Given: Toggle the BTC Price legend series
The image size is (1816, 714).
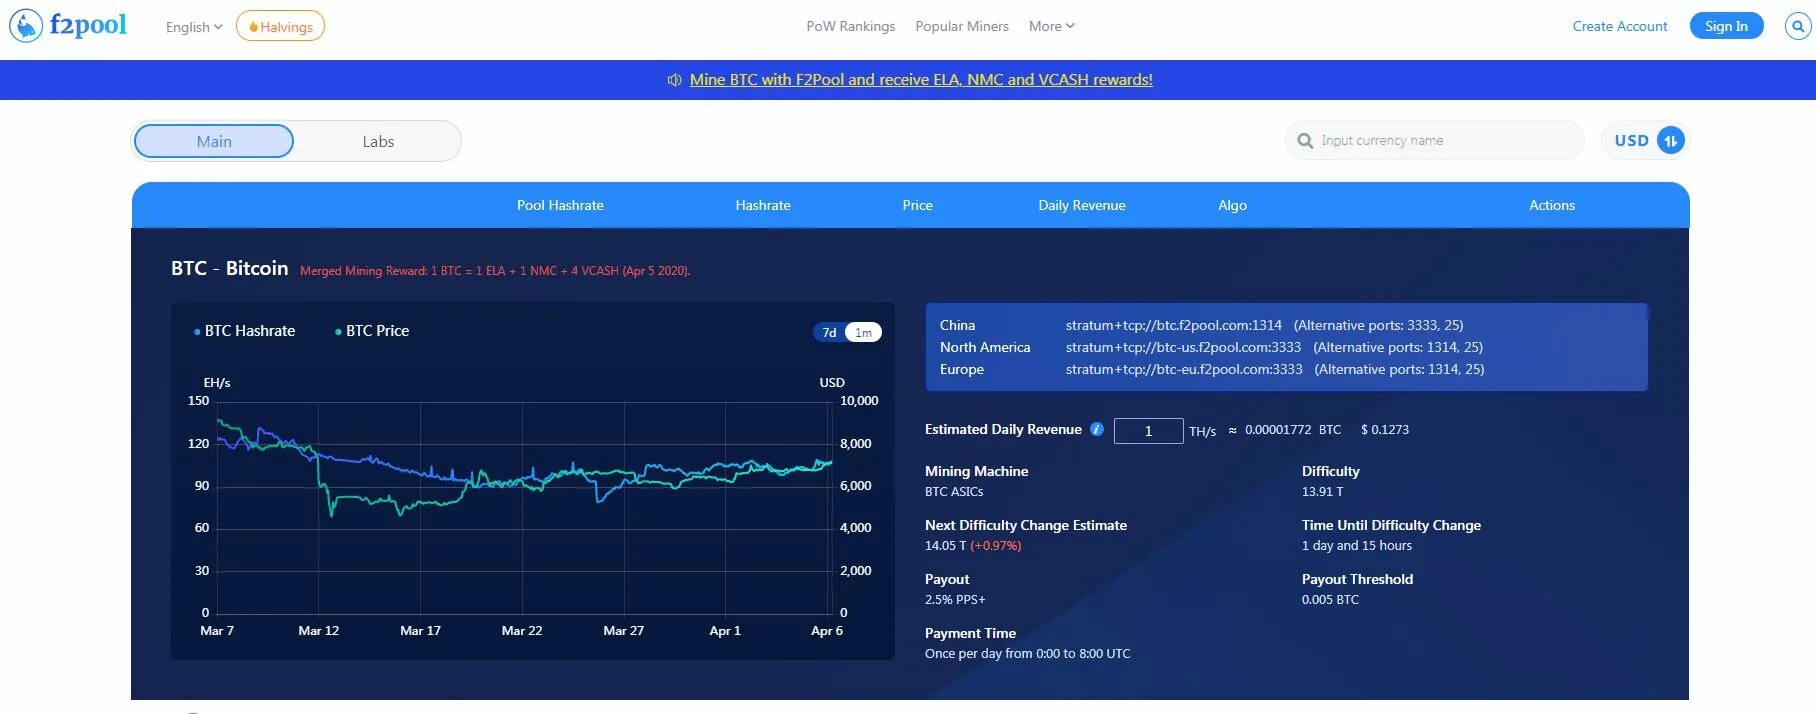Looking at the screenshot, I should (x=372, y=331).
